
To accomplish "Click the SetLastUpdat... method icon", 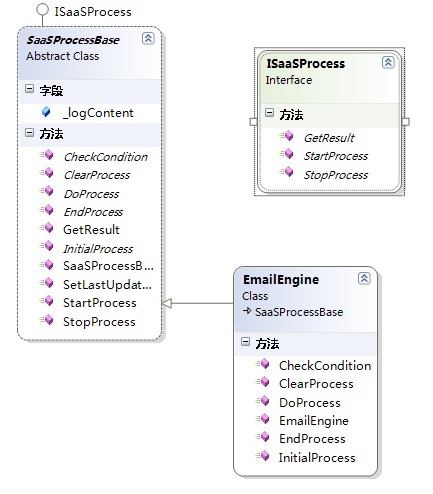I will pyautogui.click(x=46, y=283).
